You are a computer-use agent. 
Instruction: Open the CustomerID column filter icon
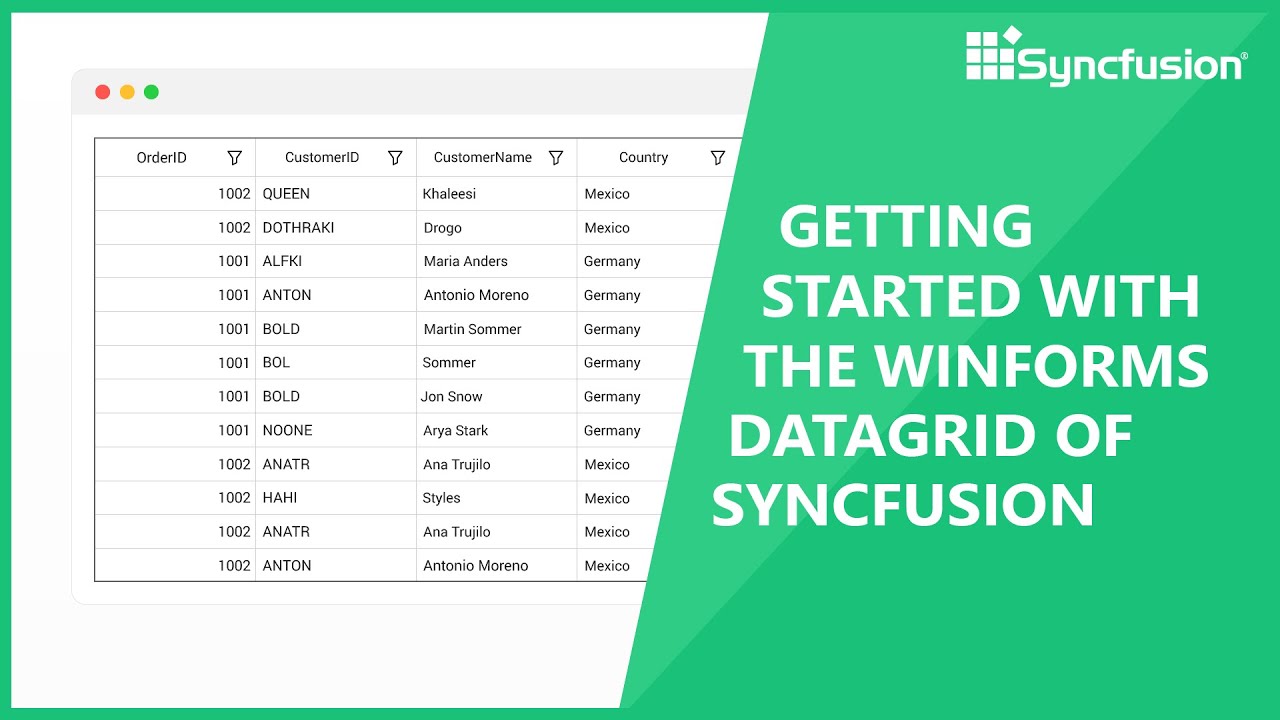click(395, 158)
